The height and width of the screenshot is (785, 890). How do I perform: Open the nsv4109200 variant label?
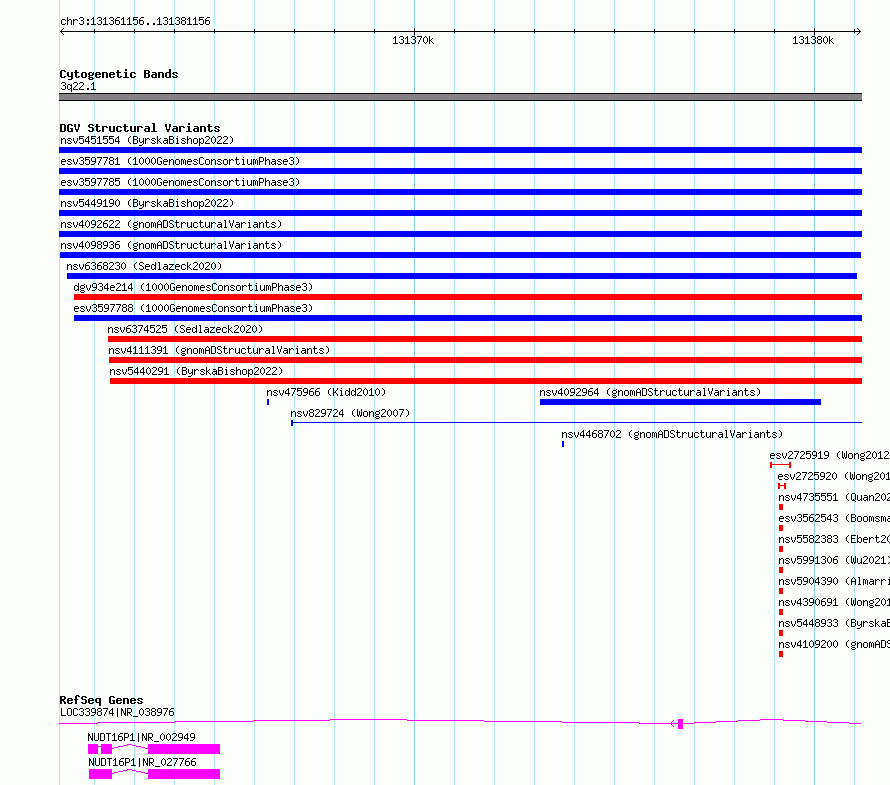tap(834, 644)
